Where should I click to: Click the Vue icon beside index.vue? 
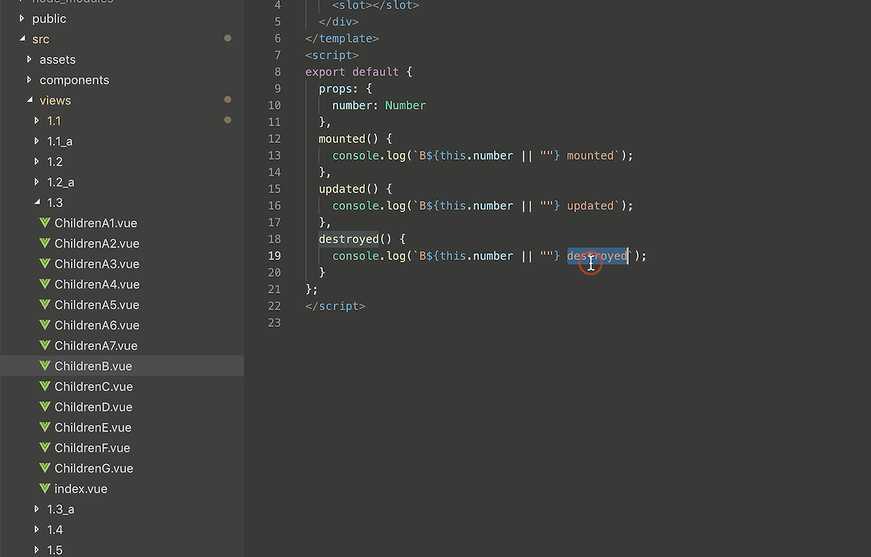[45, 489]
